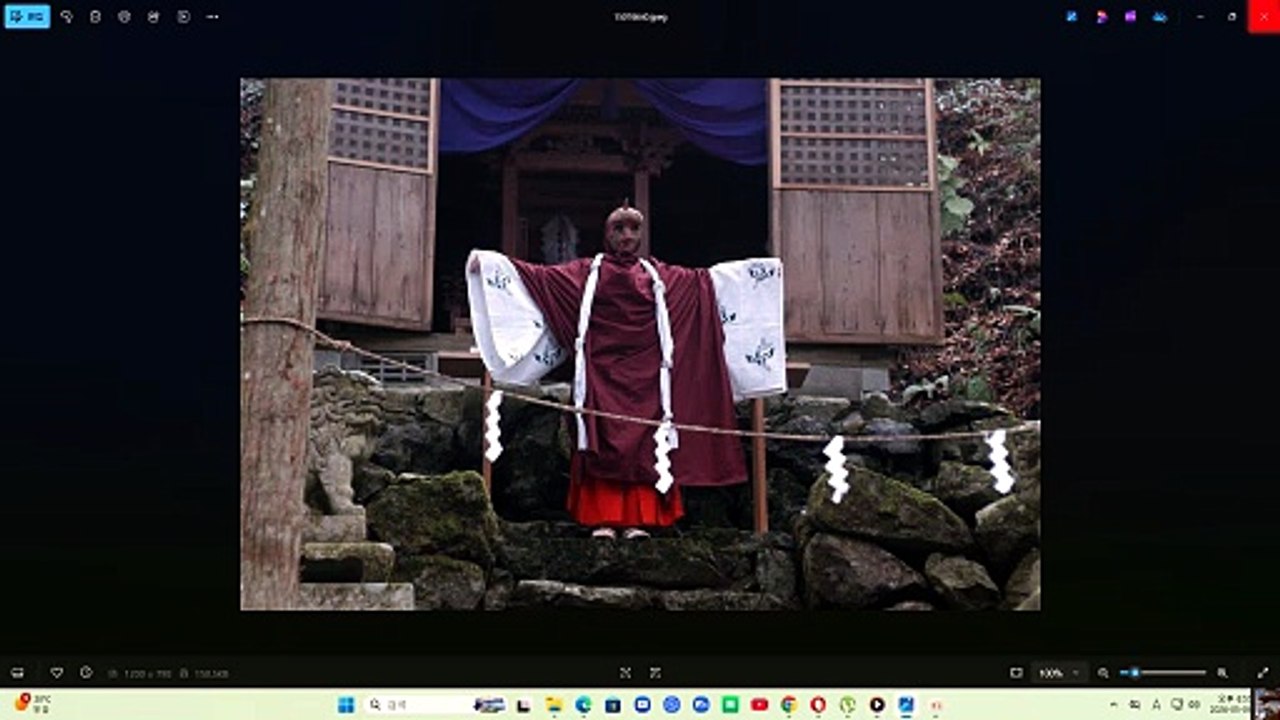This screenshot has height=720, width=1280.
Task: Toggle the heart favorite icon
Action: (56, 673)
